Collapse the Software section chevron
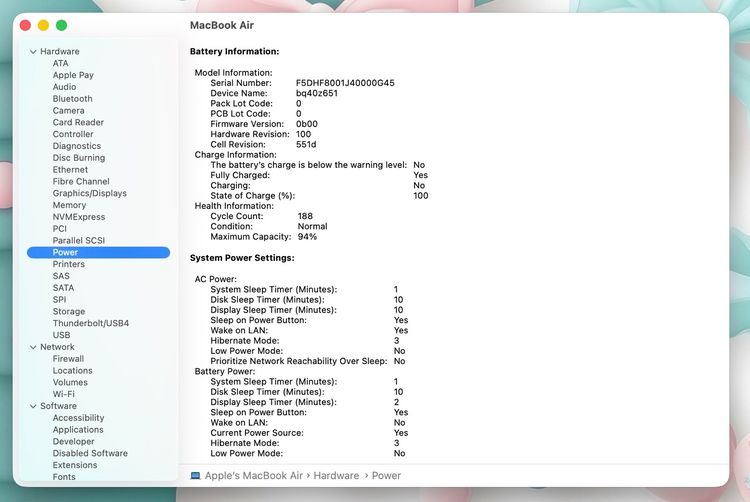The image size is (750, 502). pos(33,406)
